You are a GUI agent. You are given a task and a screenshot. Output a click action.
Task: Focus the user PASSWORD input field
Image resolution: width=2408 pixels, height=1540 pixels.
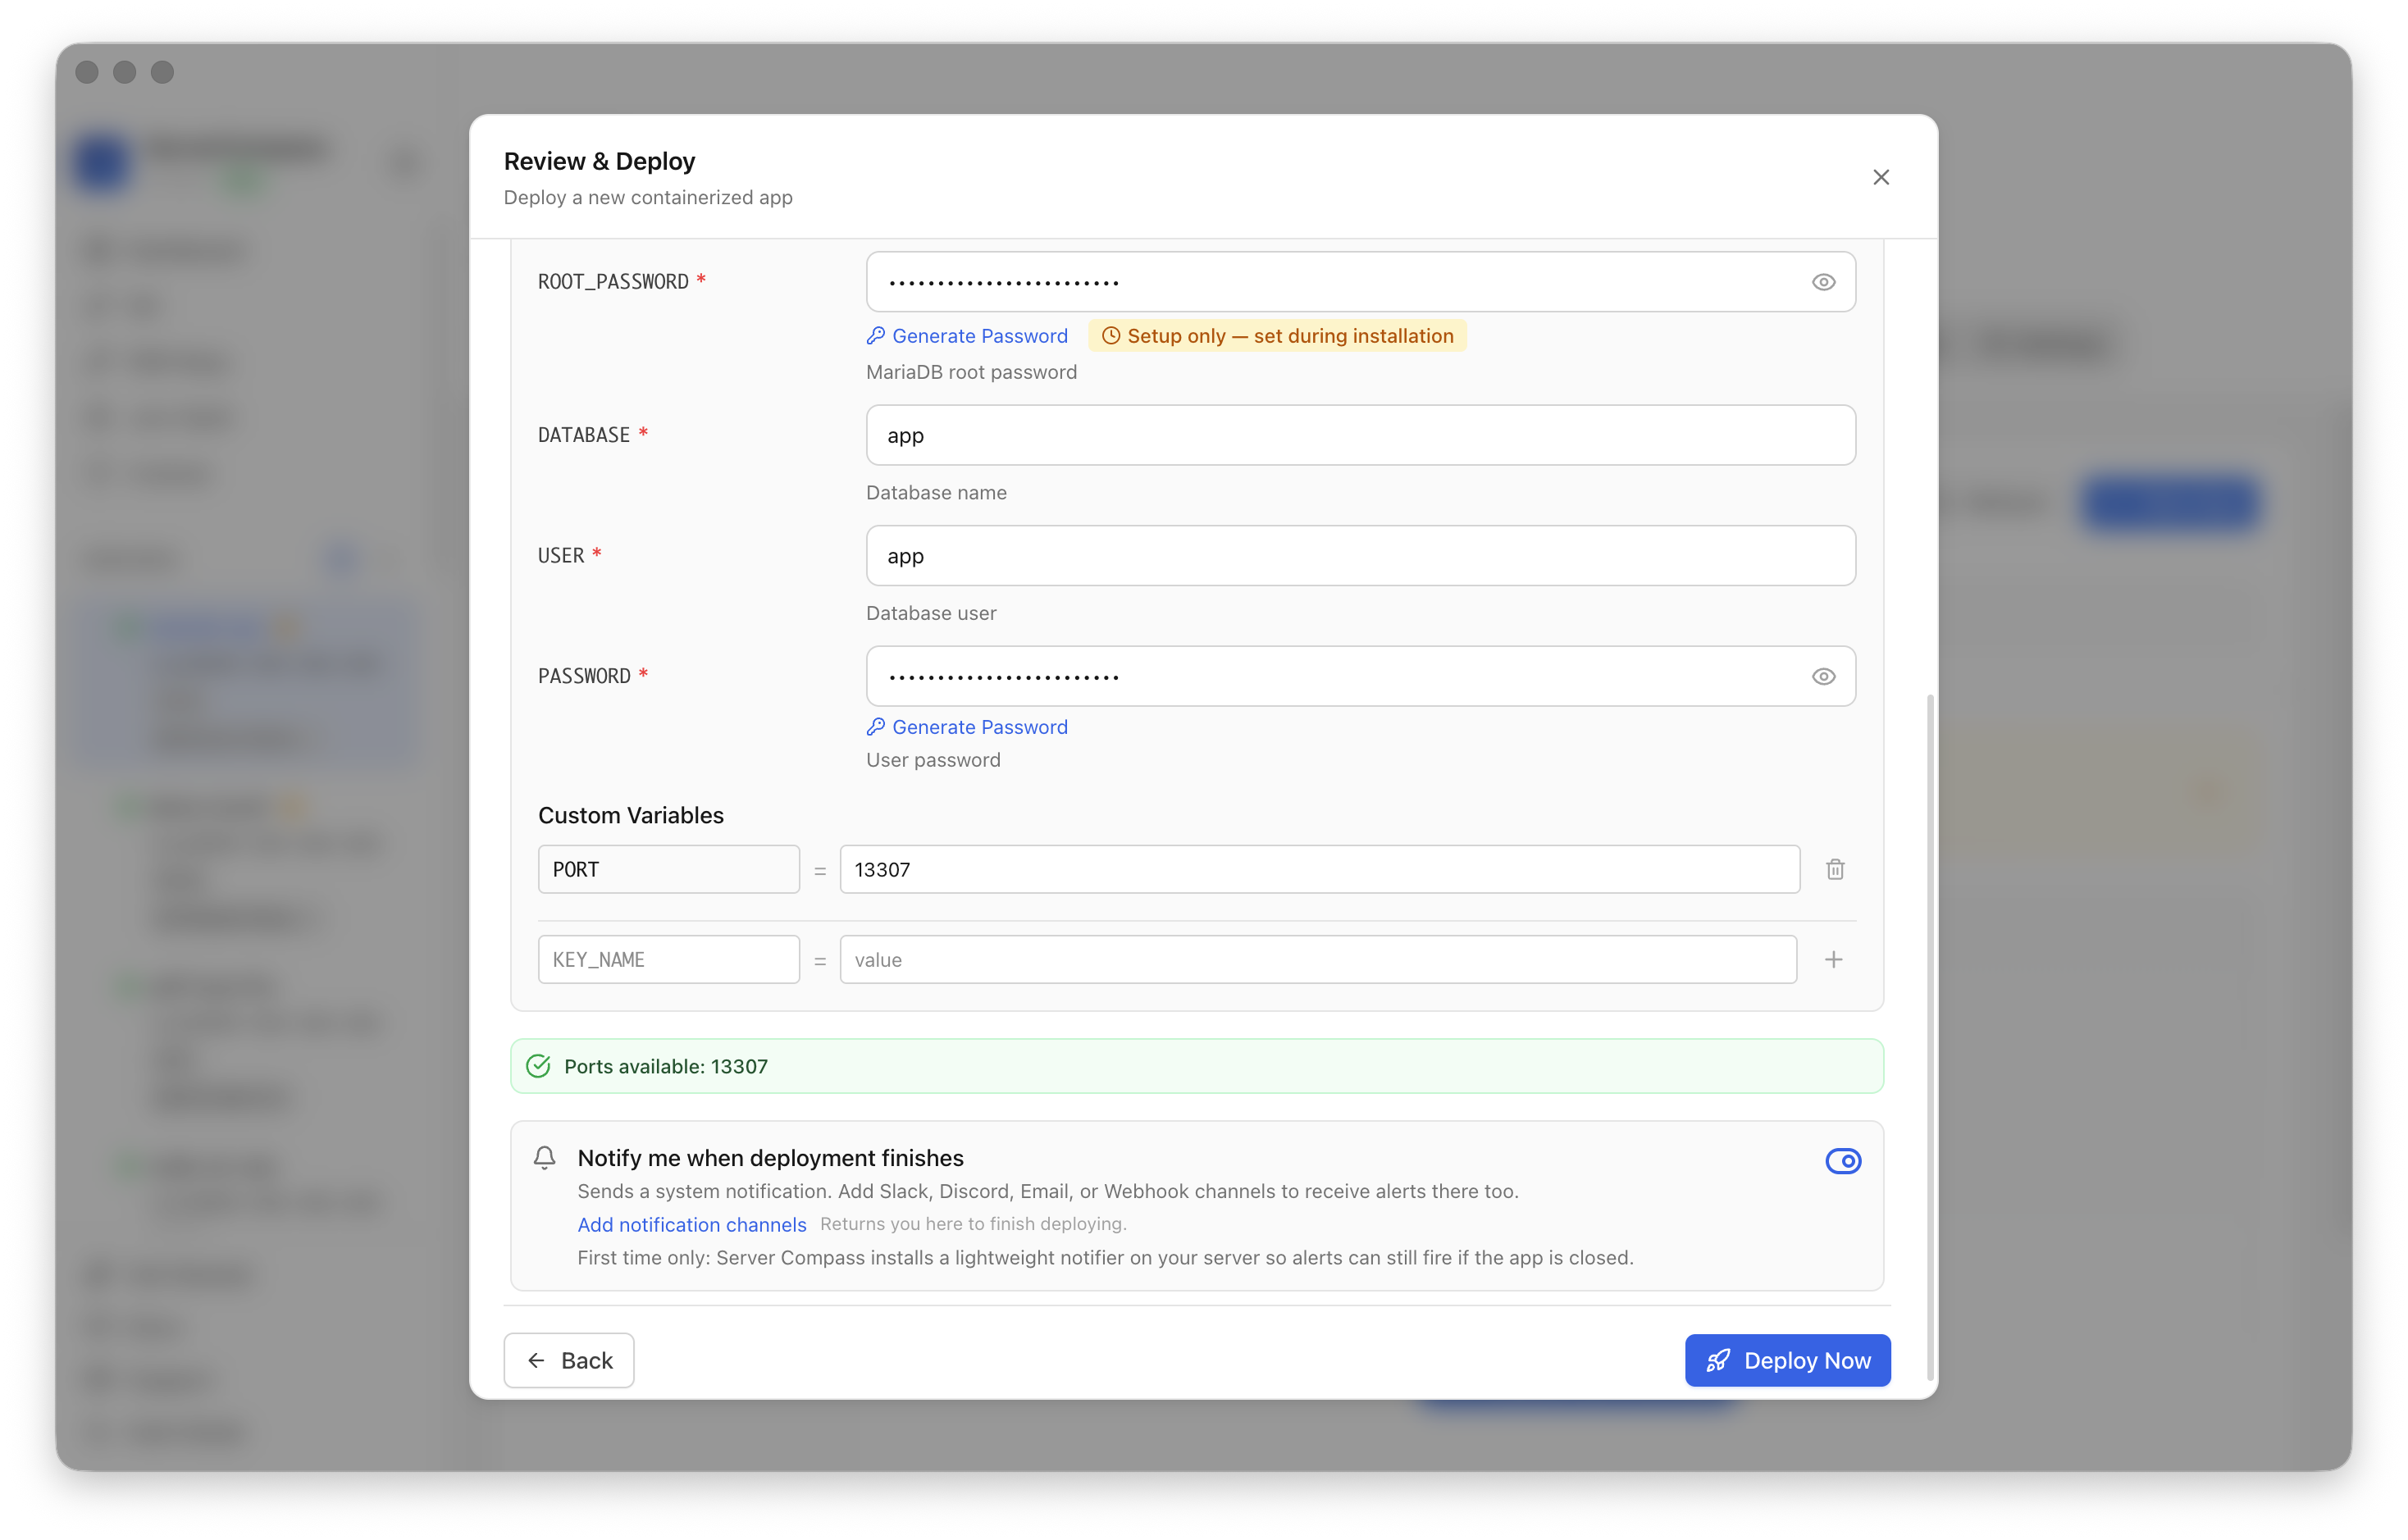[x=1360, y=677]
